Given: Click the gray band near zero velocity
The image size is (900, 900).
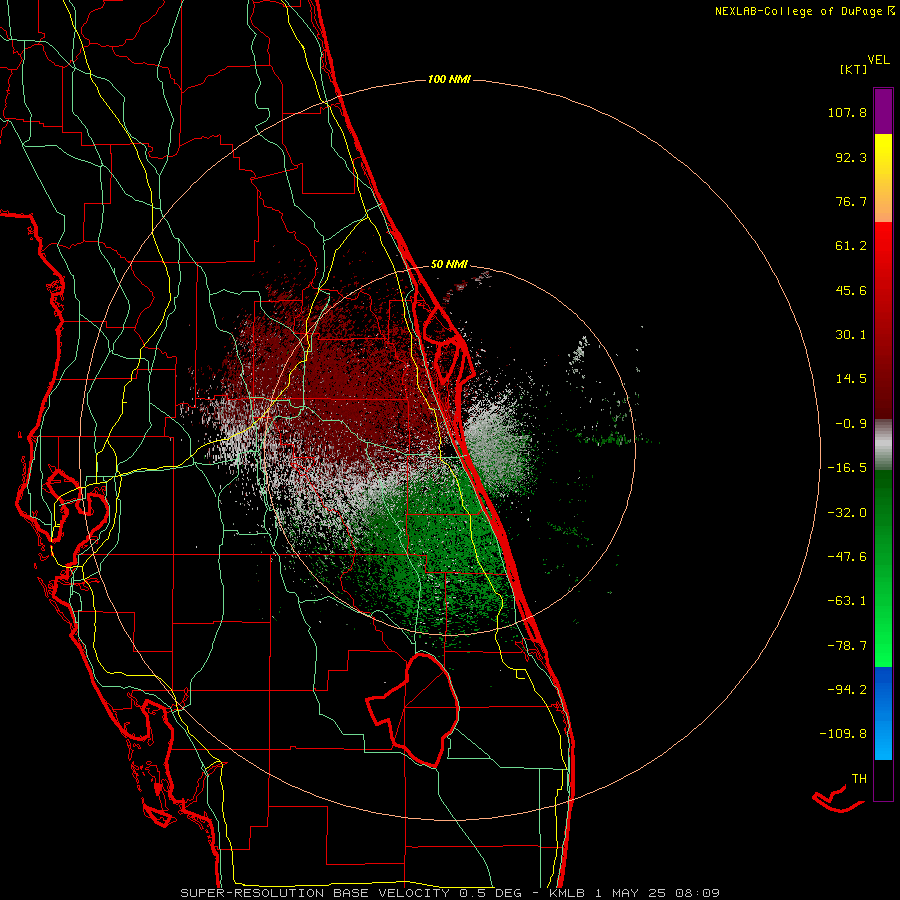Looking at the screenshot, I should (x=883, y=445).
